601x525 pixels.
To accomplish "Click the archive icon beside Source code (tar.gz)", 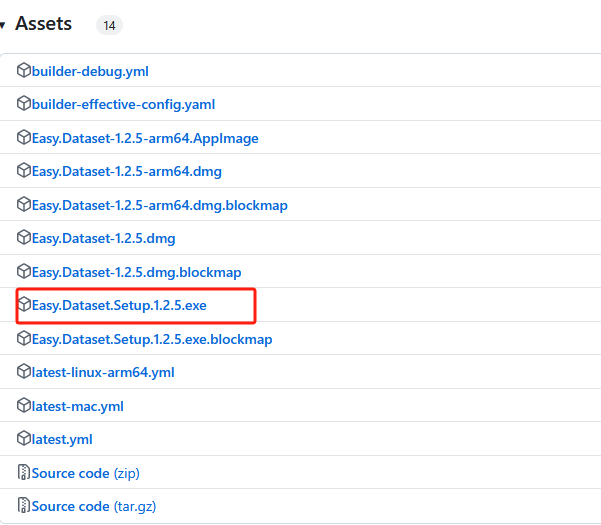I will 24,505.
